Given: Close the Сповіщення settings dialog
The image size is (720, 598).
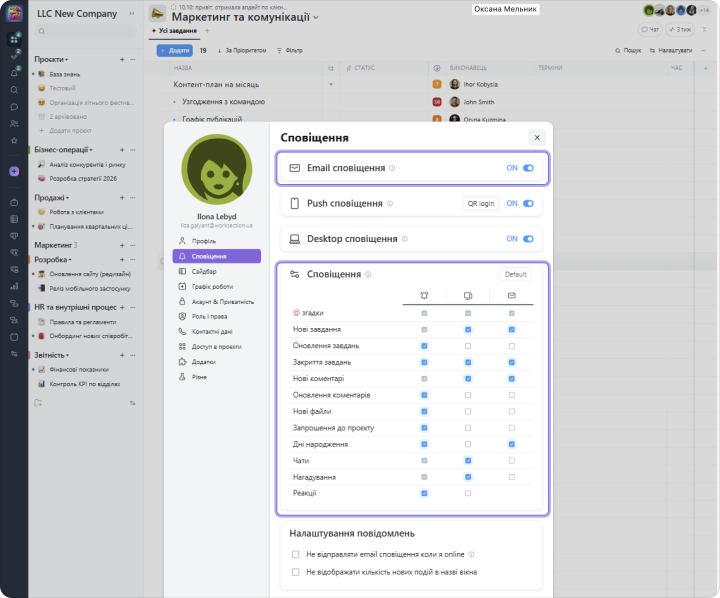Looking at the screenshot, I should coord(537,137).
